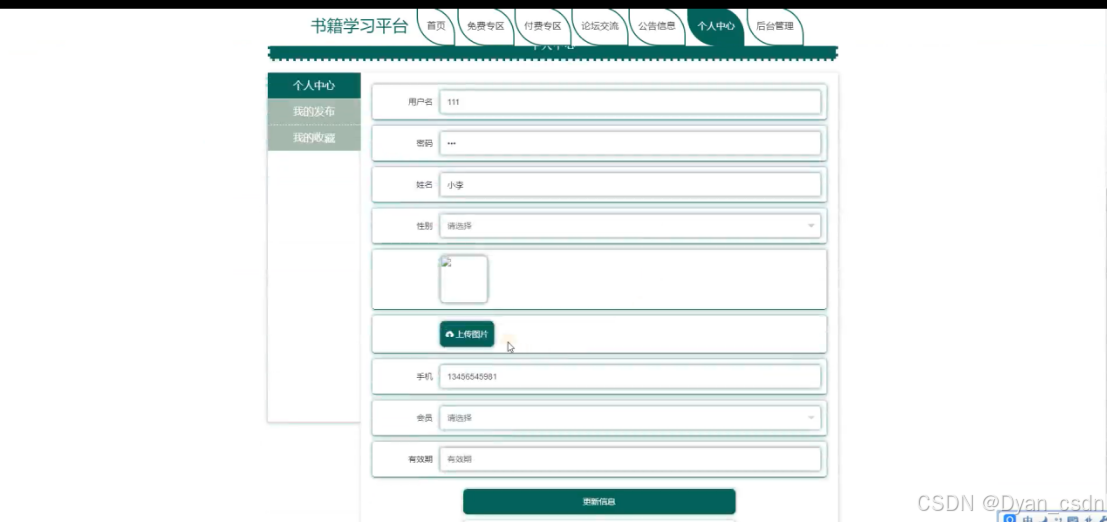Viewport: 1108px width, 523px height.
Task: Switch to the 论坛交流 tab
Action: [x=600, y=27]
